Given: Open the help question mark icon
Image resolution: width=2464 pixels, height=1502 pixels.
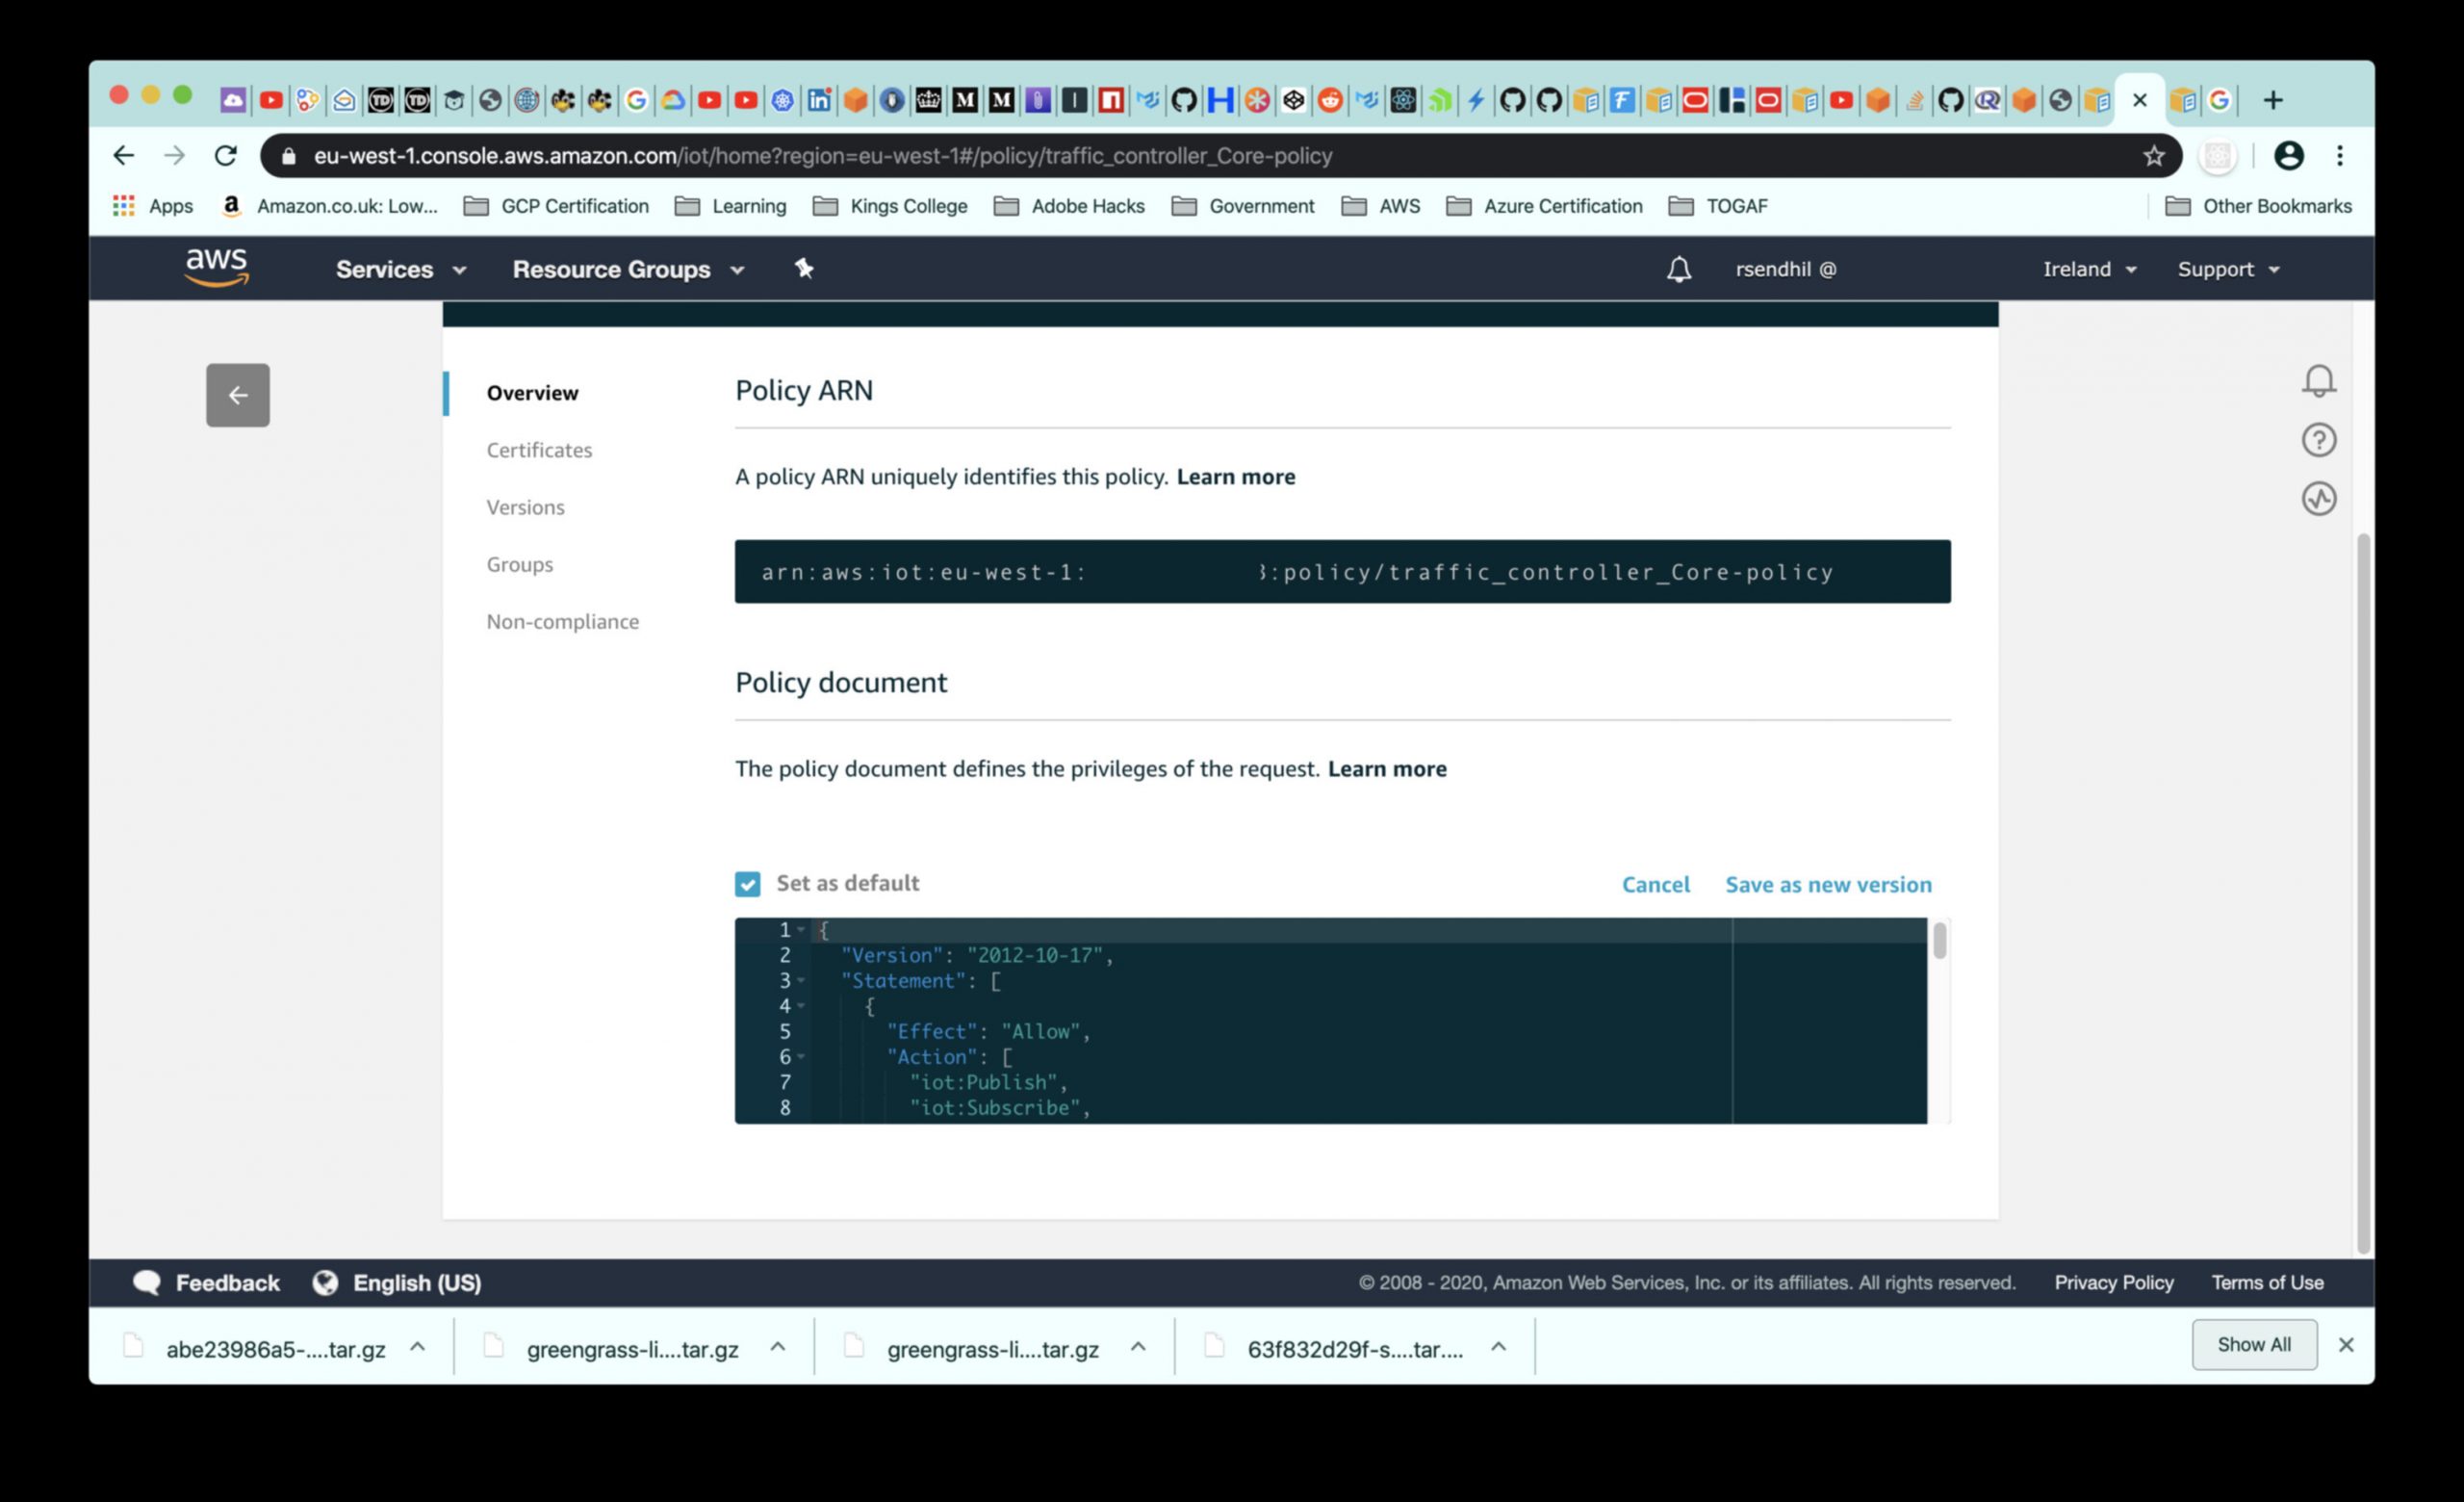Looking at the screenshot, I should (x=2318, y=440).
